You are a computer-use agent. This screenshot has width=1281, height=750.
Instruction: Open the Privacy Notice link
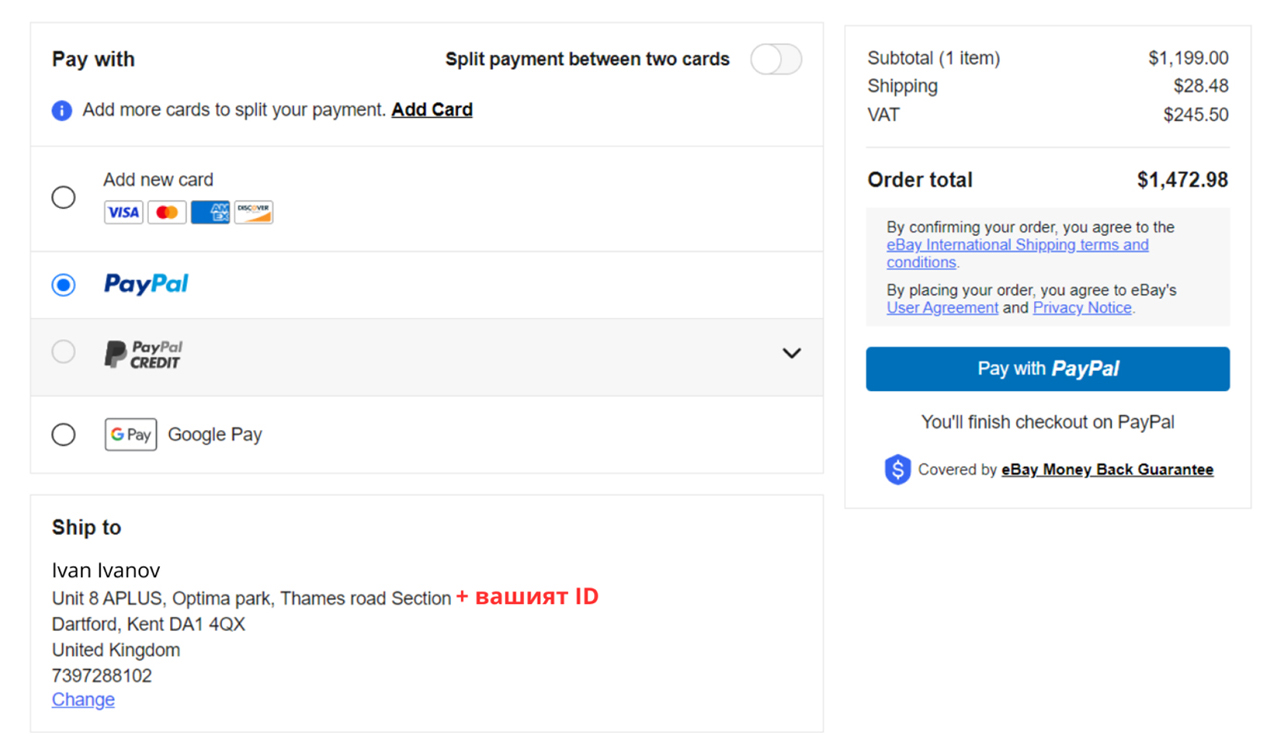tap(1082, 308)
